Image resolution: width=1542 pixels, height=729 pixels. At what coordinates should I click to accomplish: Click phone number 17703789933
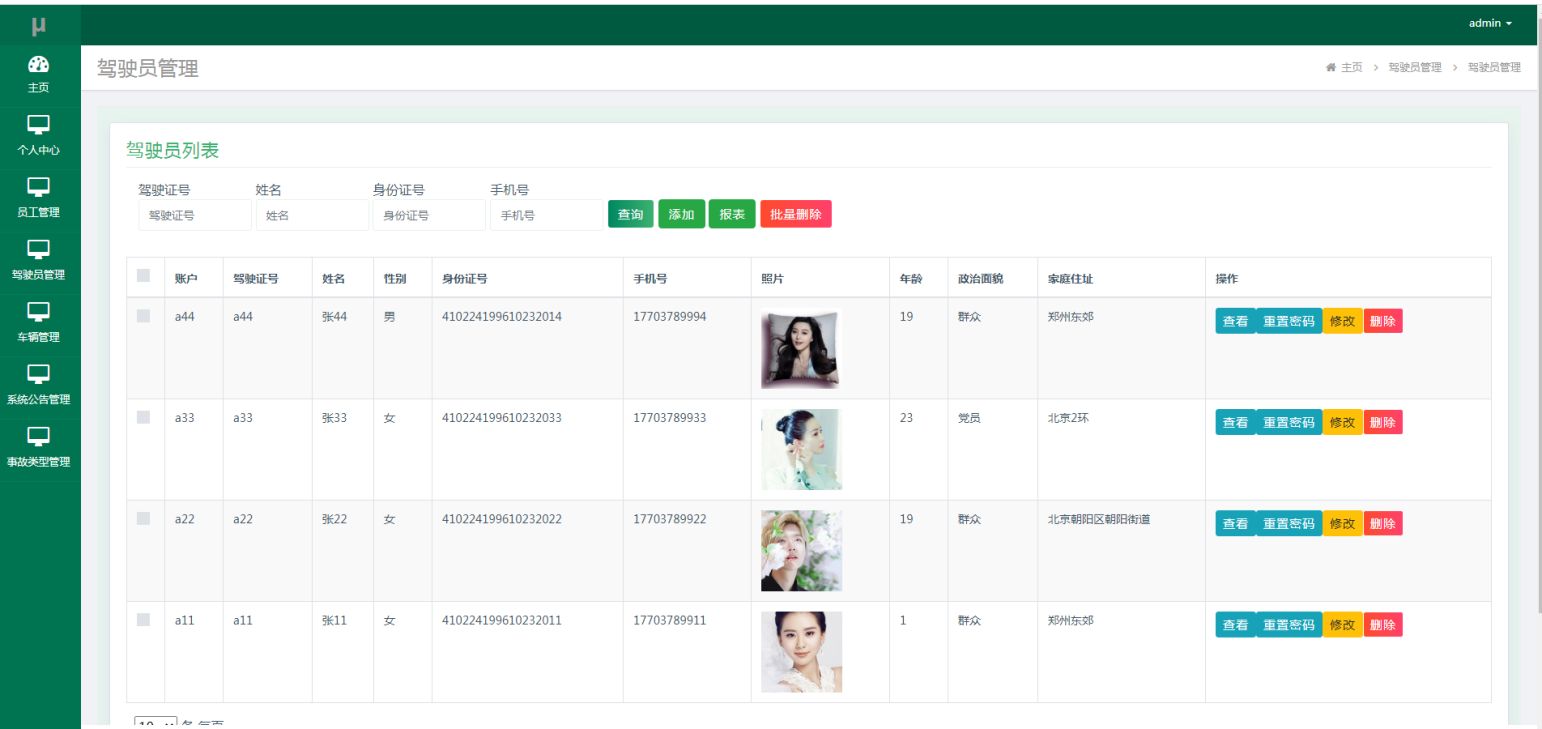coord(669,418)
